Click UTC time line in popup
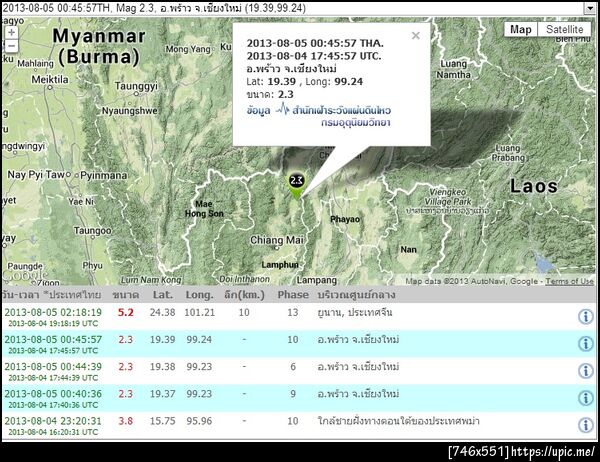 (314, 56)
